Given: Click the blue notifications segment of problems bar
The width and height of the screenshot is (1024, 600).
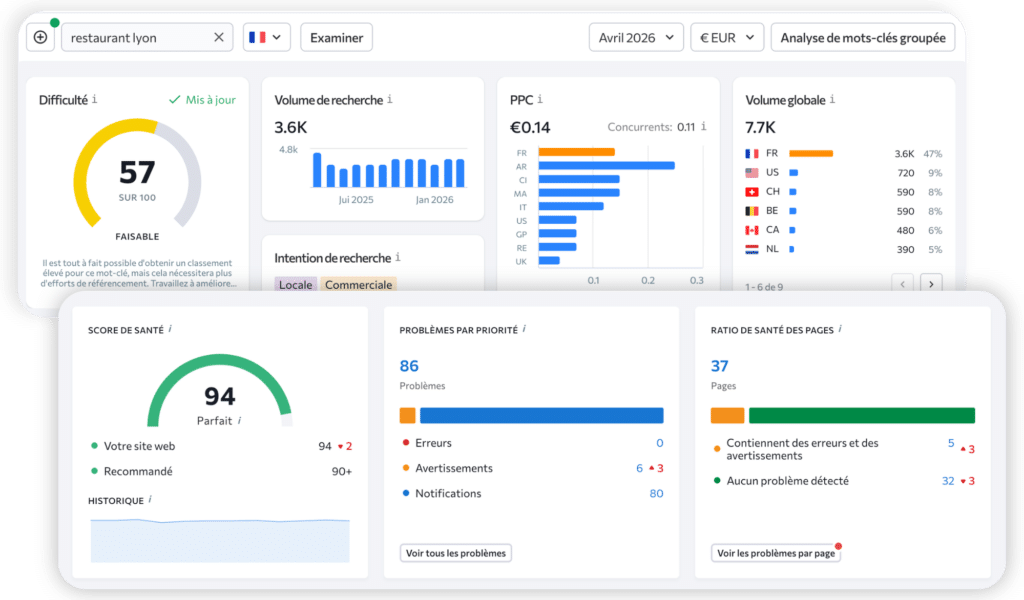Looking at the screenshot, I should (541, 415).
